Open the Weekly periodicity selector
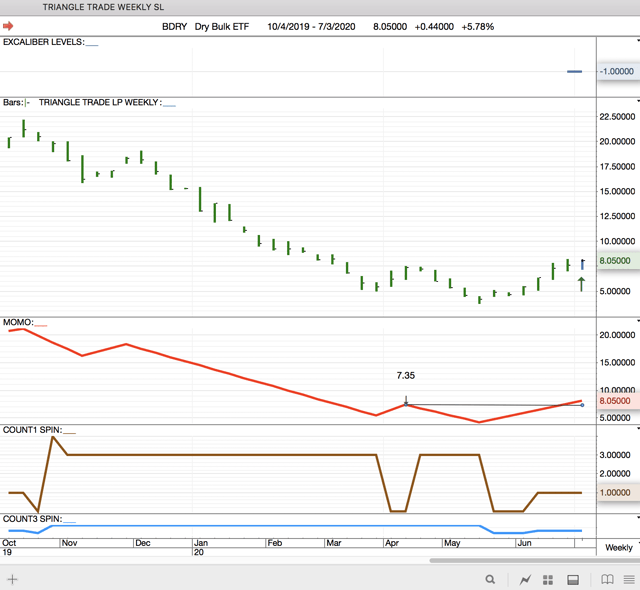The height and width of the screenshot is (590, 640). (x=619, y=548)
